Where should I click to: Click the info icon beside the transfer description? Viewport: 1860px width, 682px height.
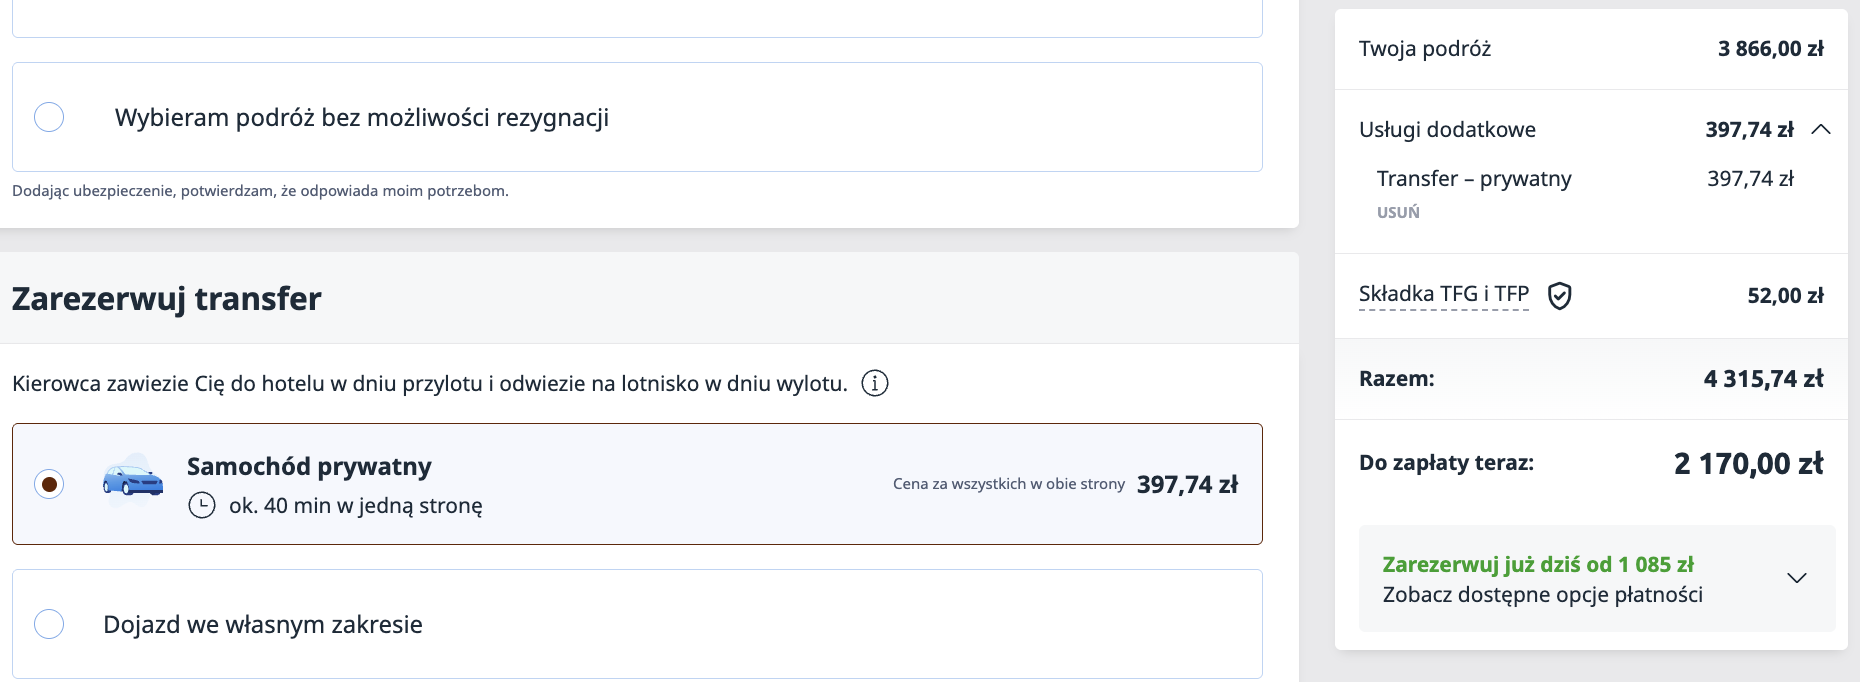click(875, 383)
